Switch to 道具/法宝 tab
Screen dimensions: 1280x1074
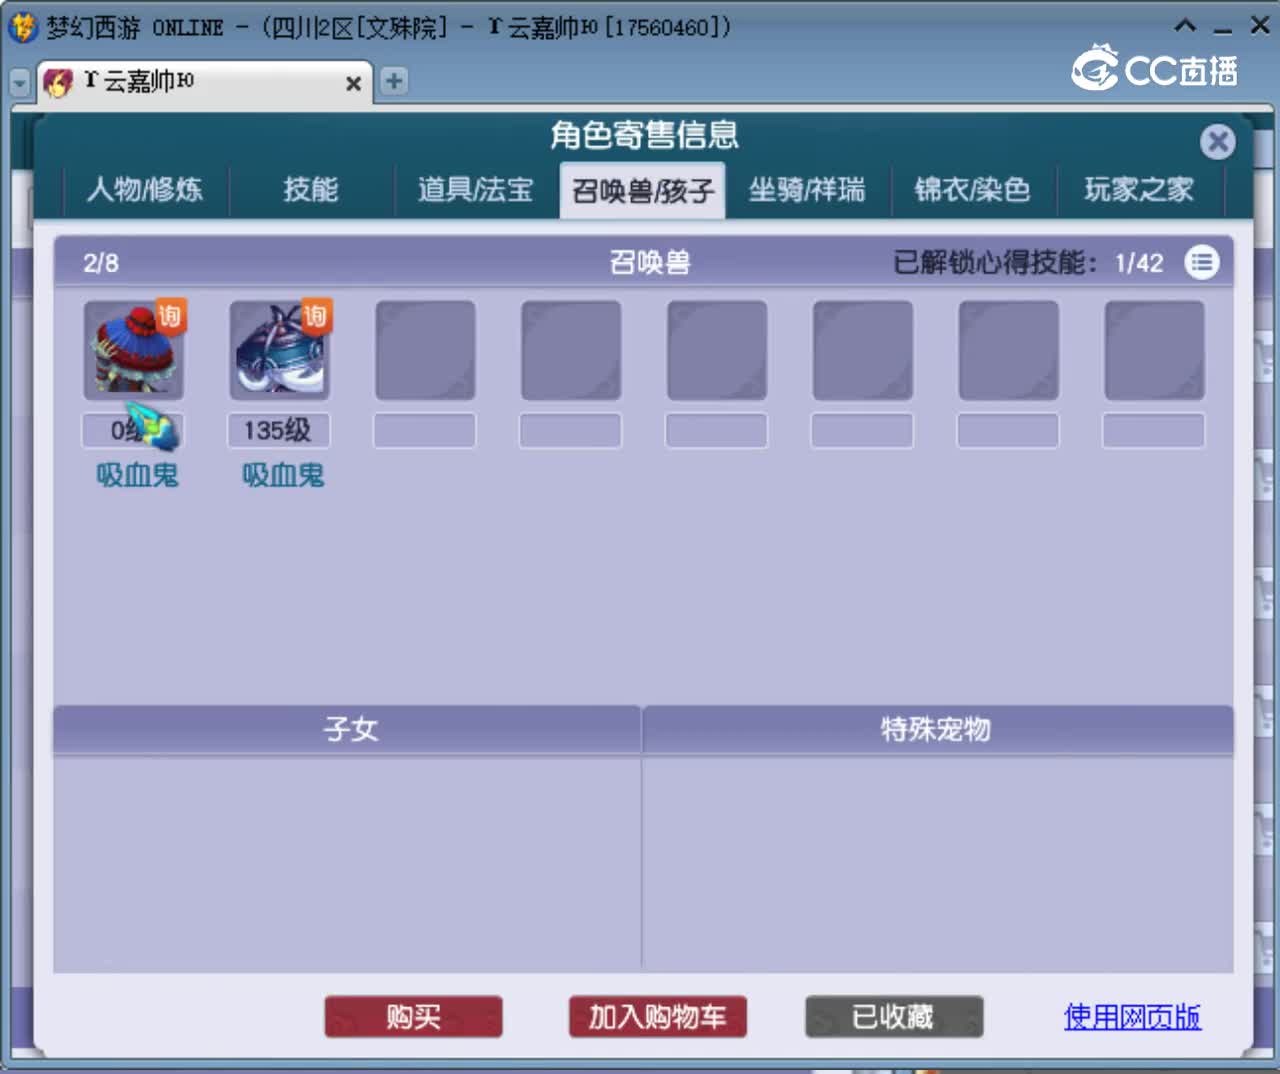click(475, 189)
